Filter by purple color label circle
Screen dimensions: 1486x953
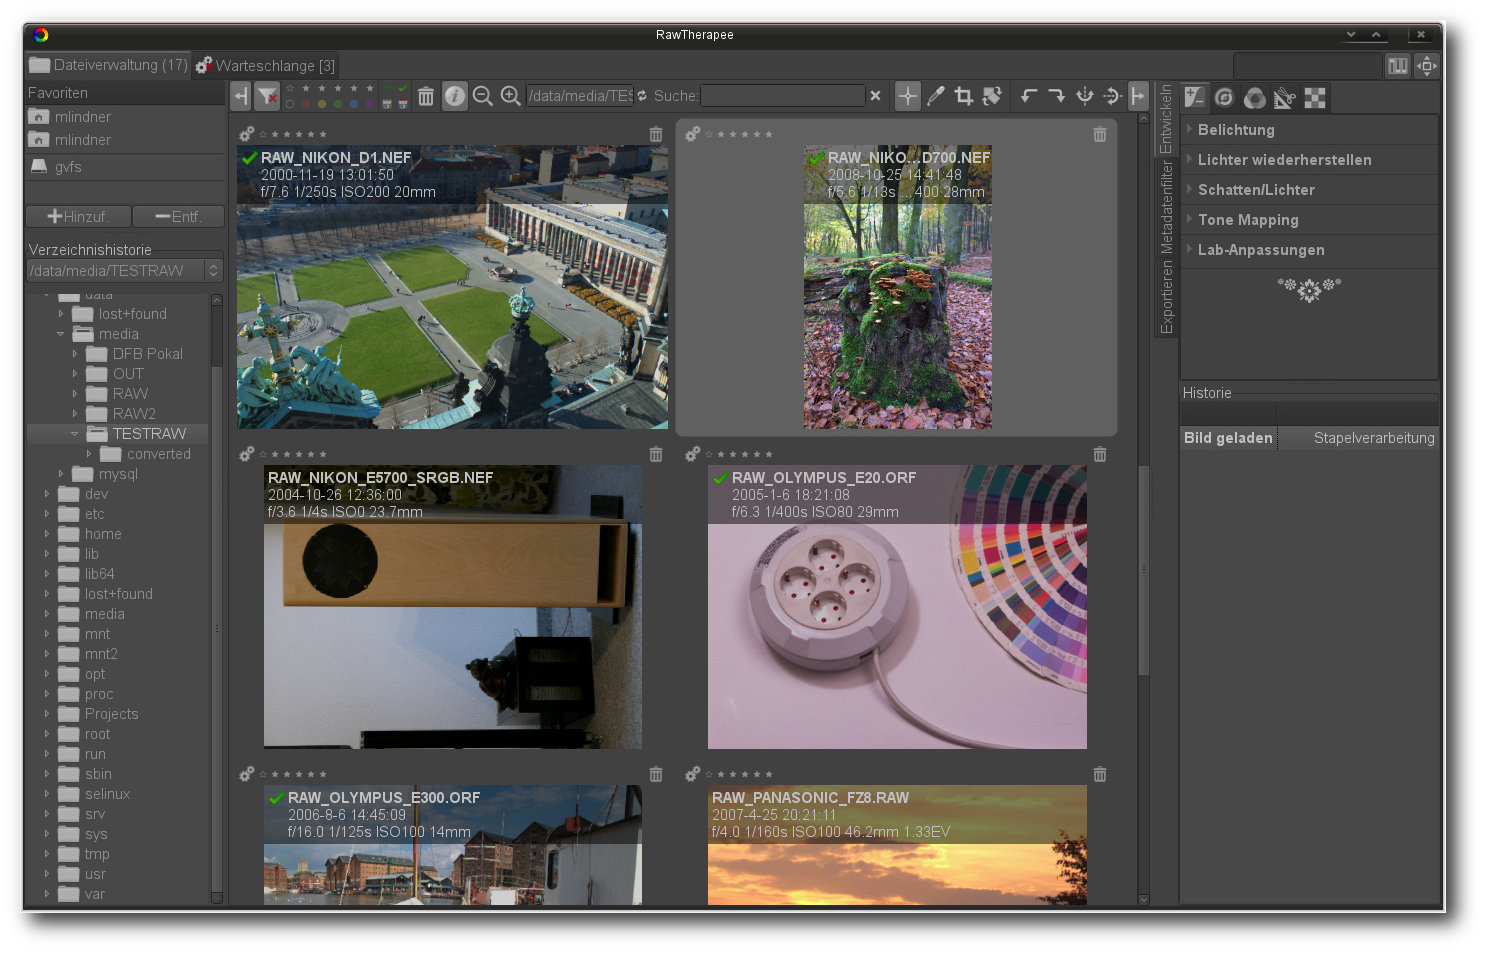370,104
